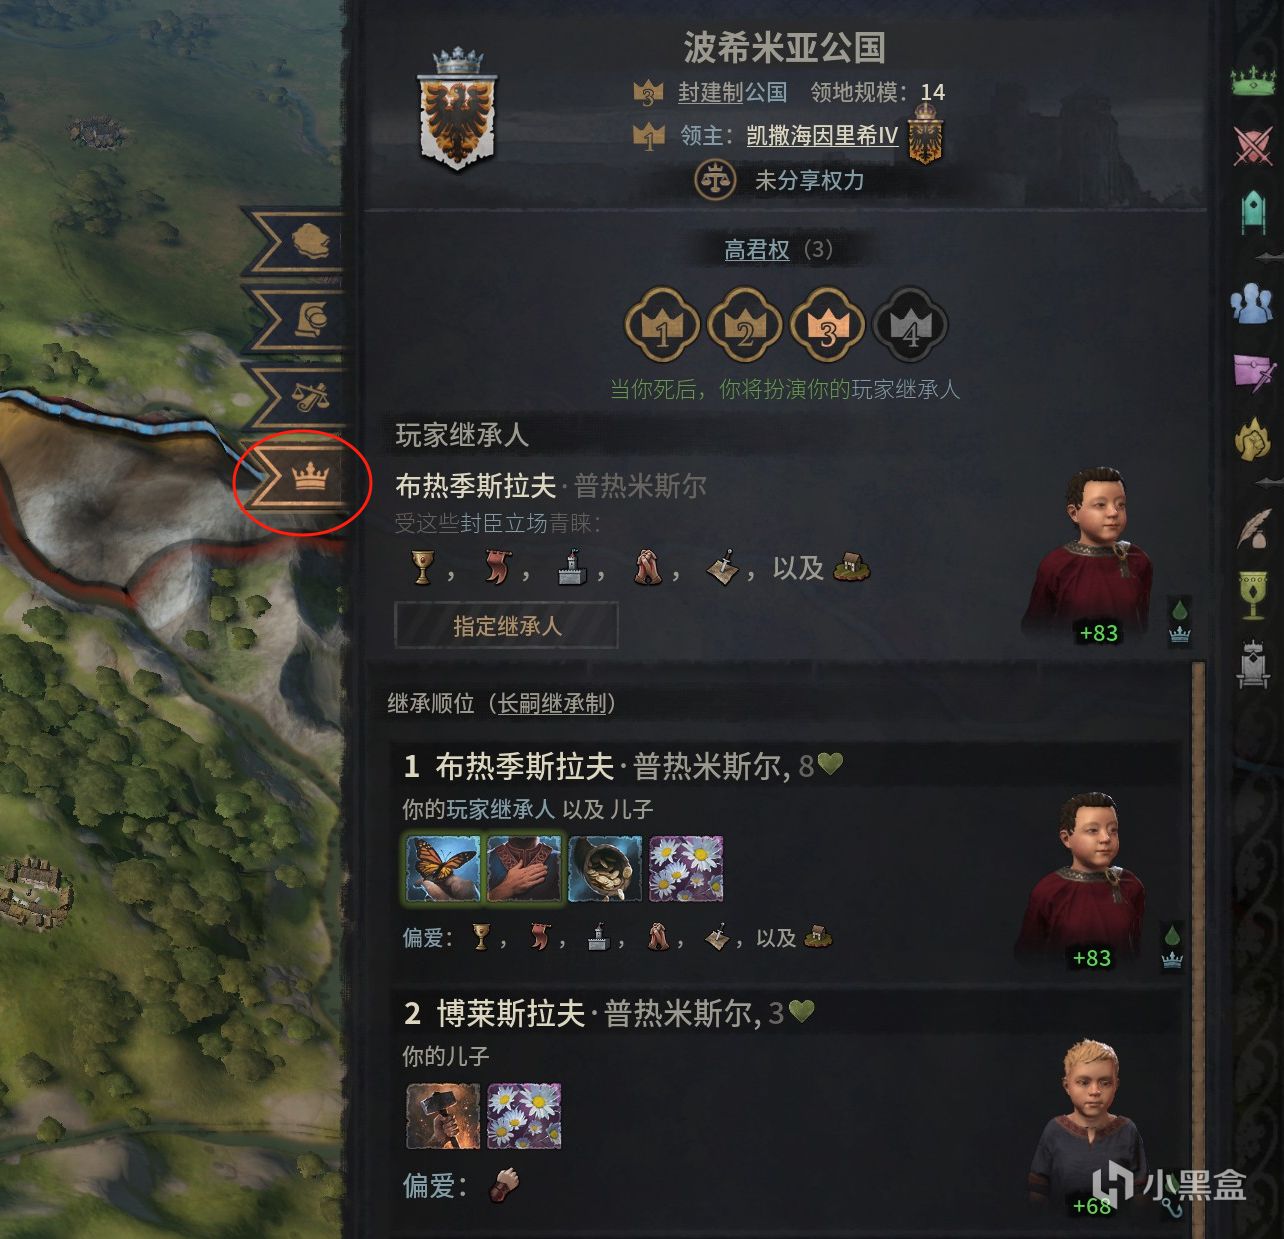Screen dimensions: 1284x1239
Task: Open the lord 凯撒海因里希IV link
Action: pyautogui.click(x=822, y=135)
